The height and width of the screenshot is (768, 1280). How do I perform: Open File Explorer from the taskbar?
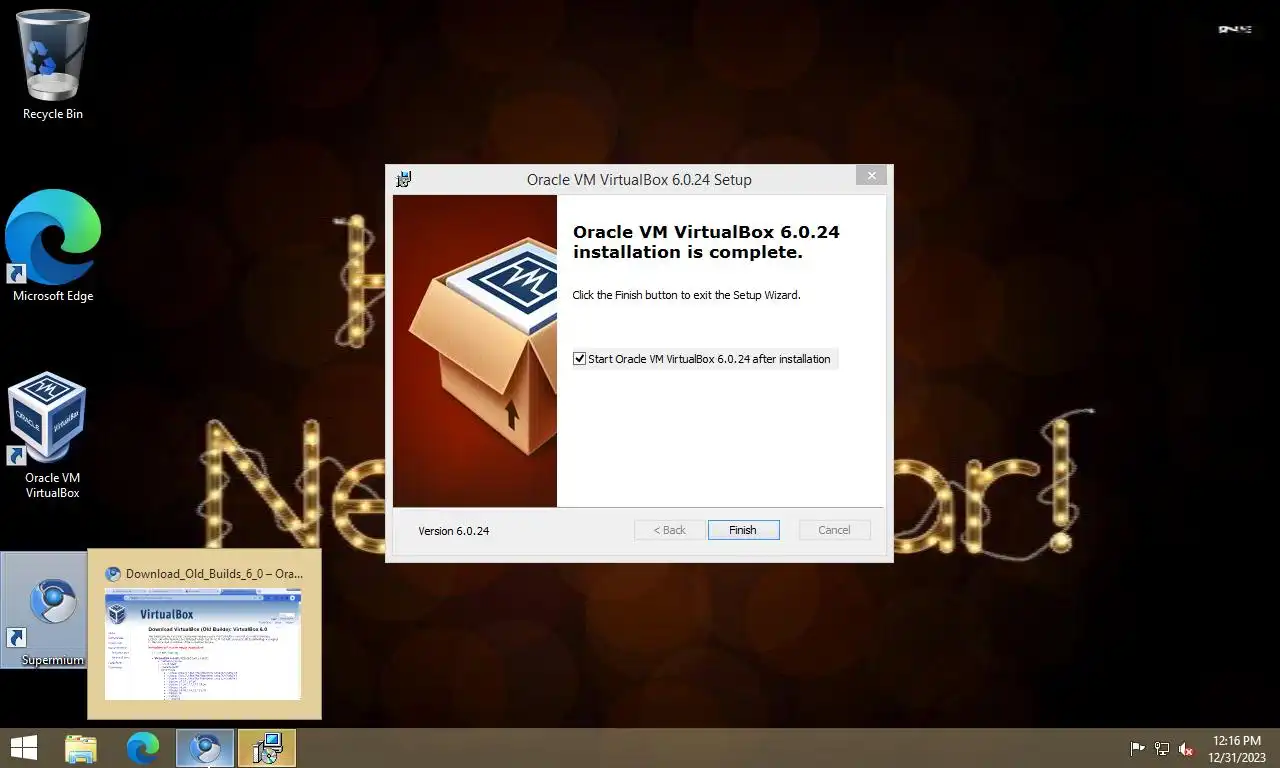[81, 748]
